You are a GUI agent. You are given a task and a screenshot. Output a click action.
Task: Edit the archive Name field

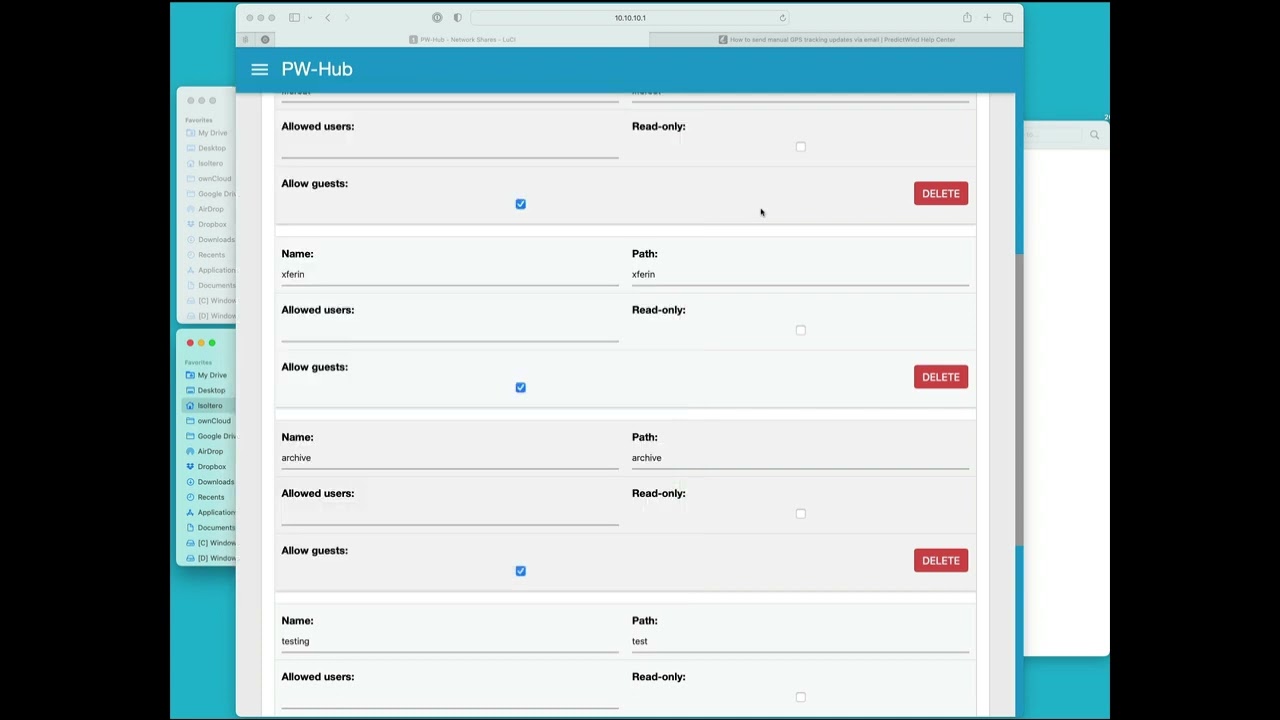[x=450, y=458]
